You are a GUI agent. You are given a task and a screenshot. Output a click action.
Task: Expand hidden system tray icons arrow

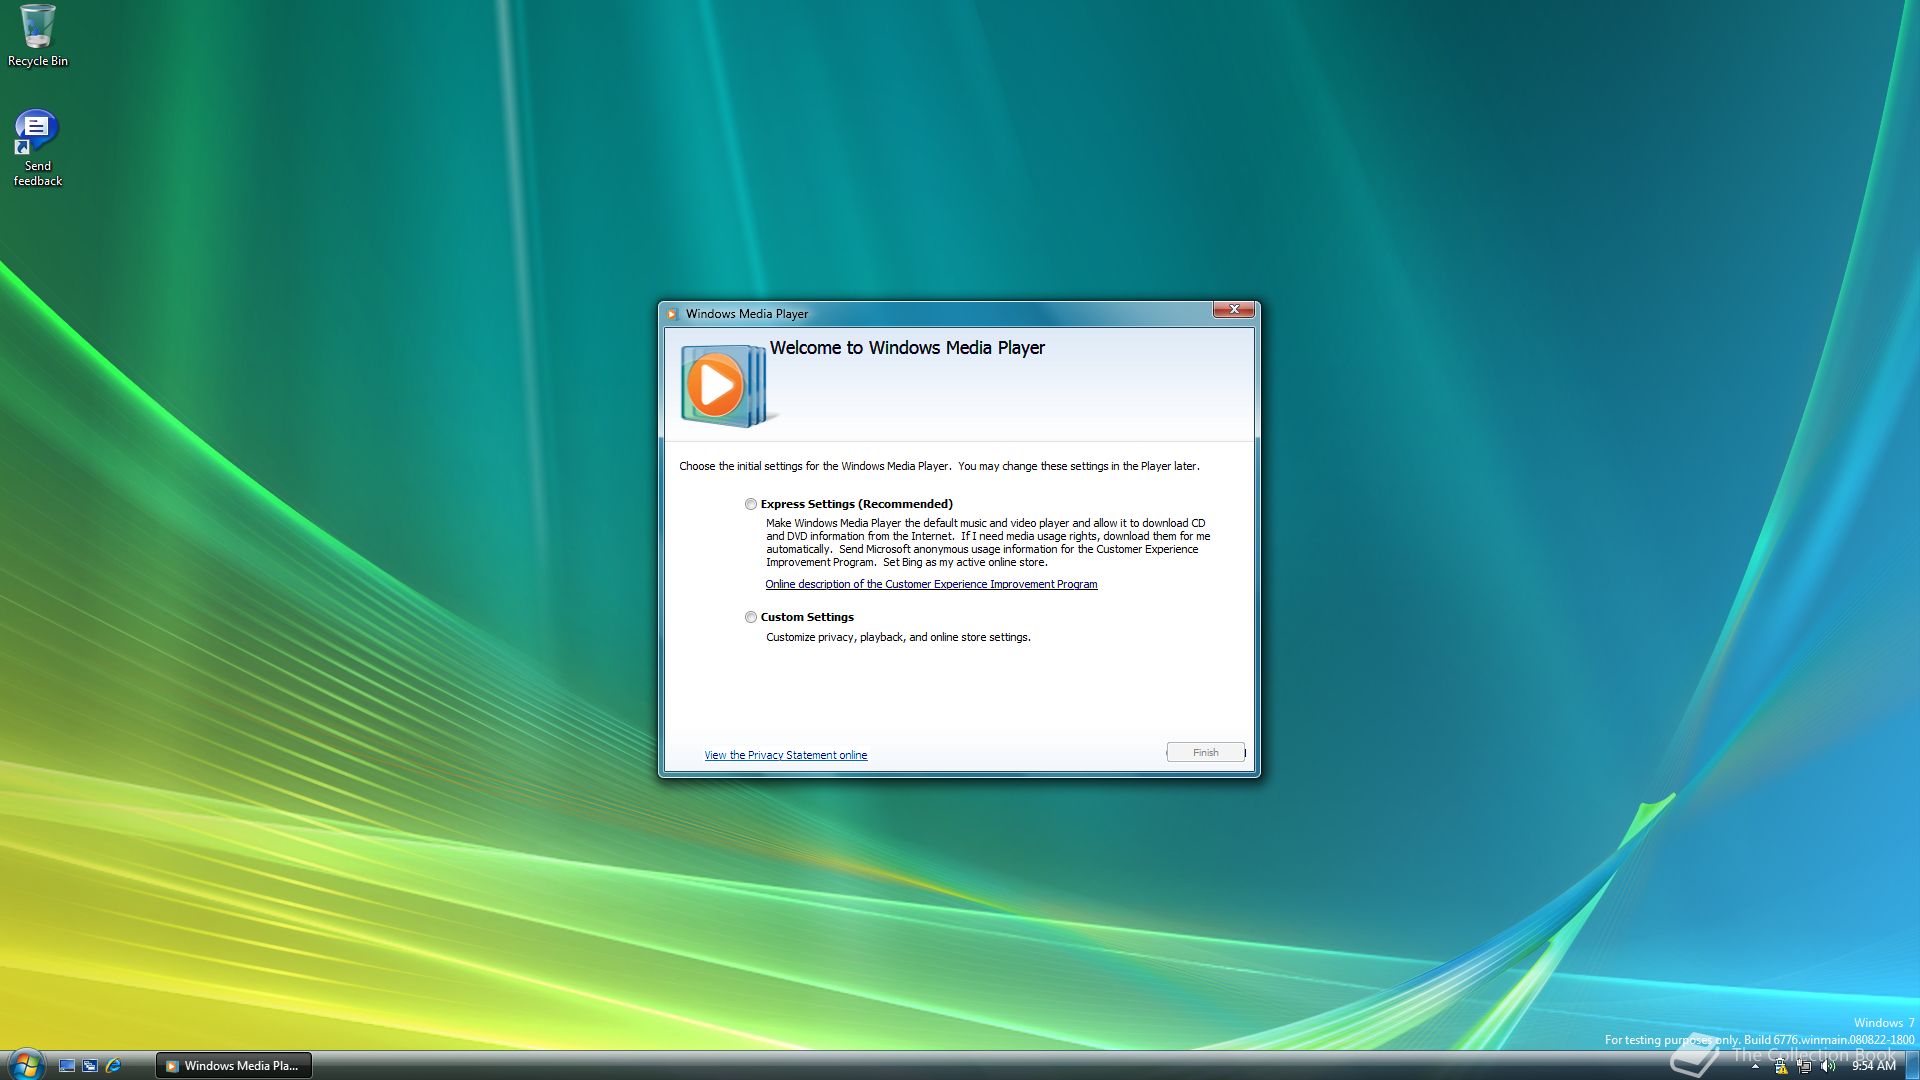point(1755,1067)
